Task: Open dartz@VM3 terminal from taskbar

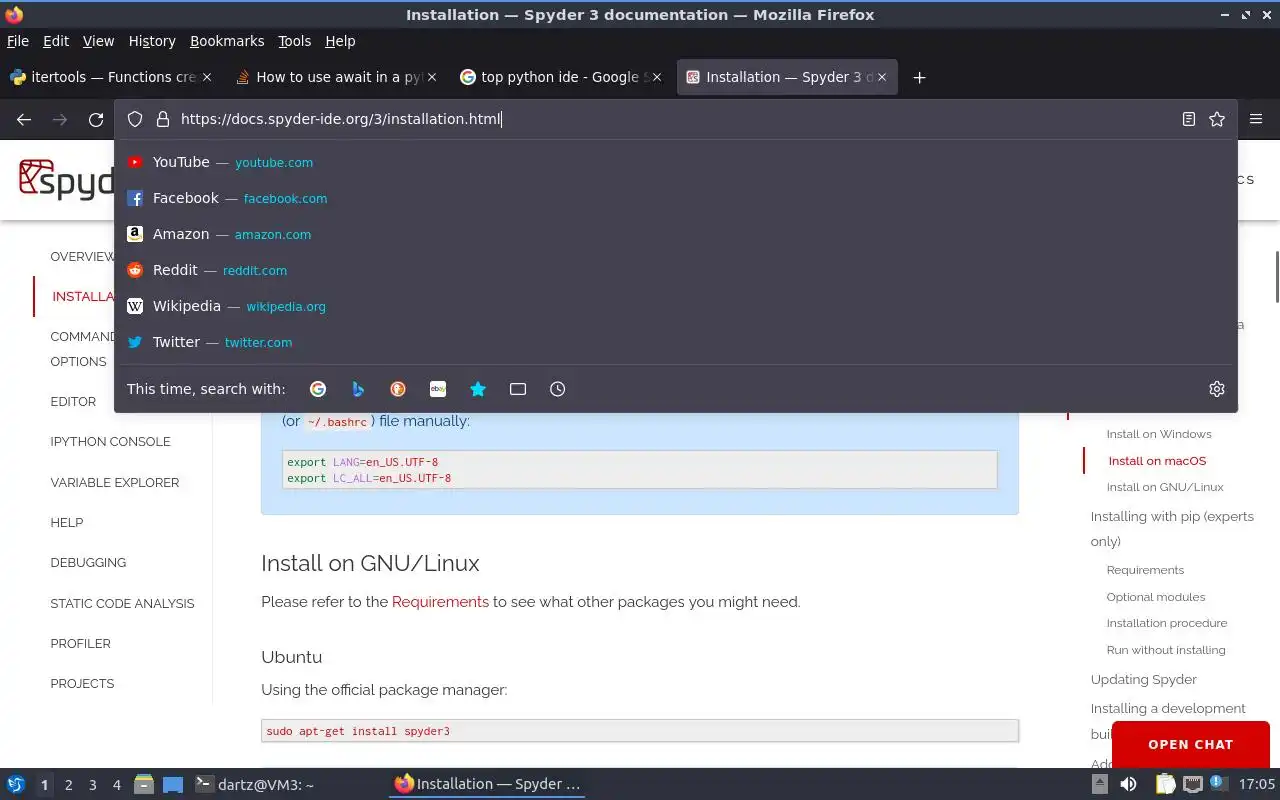Action: point(254,785)
